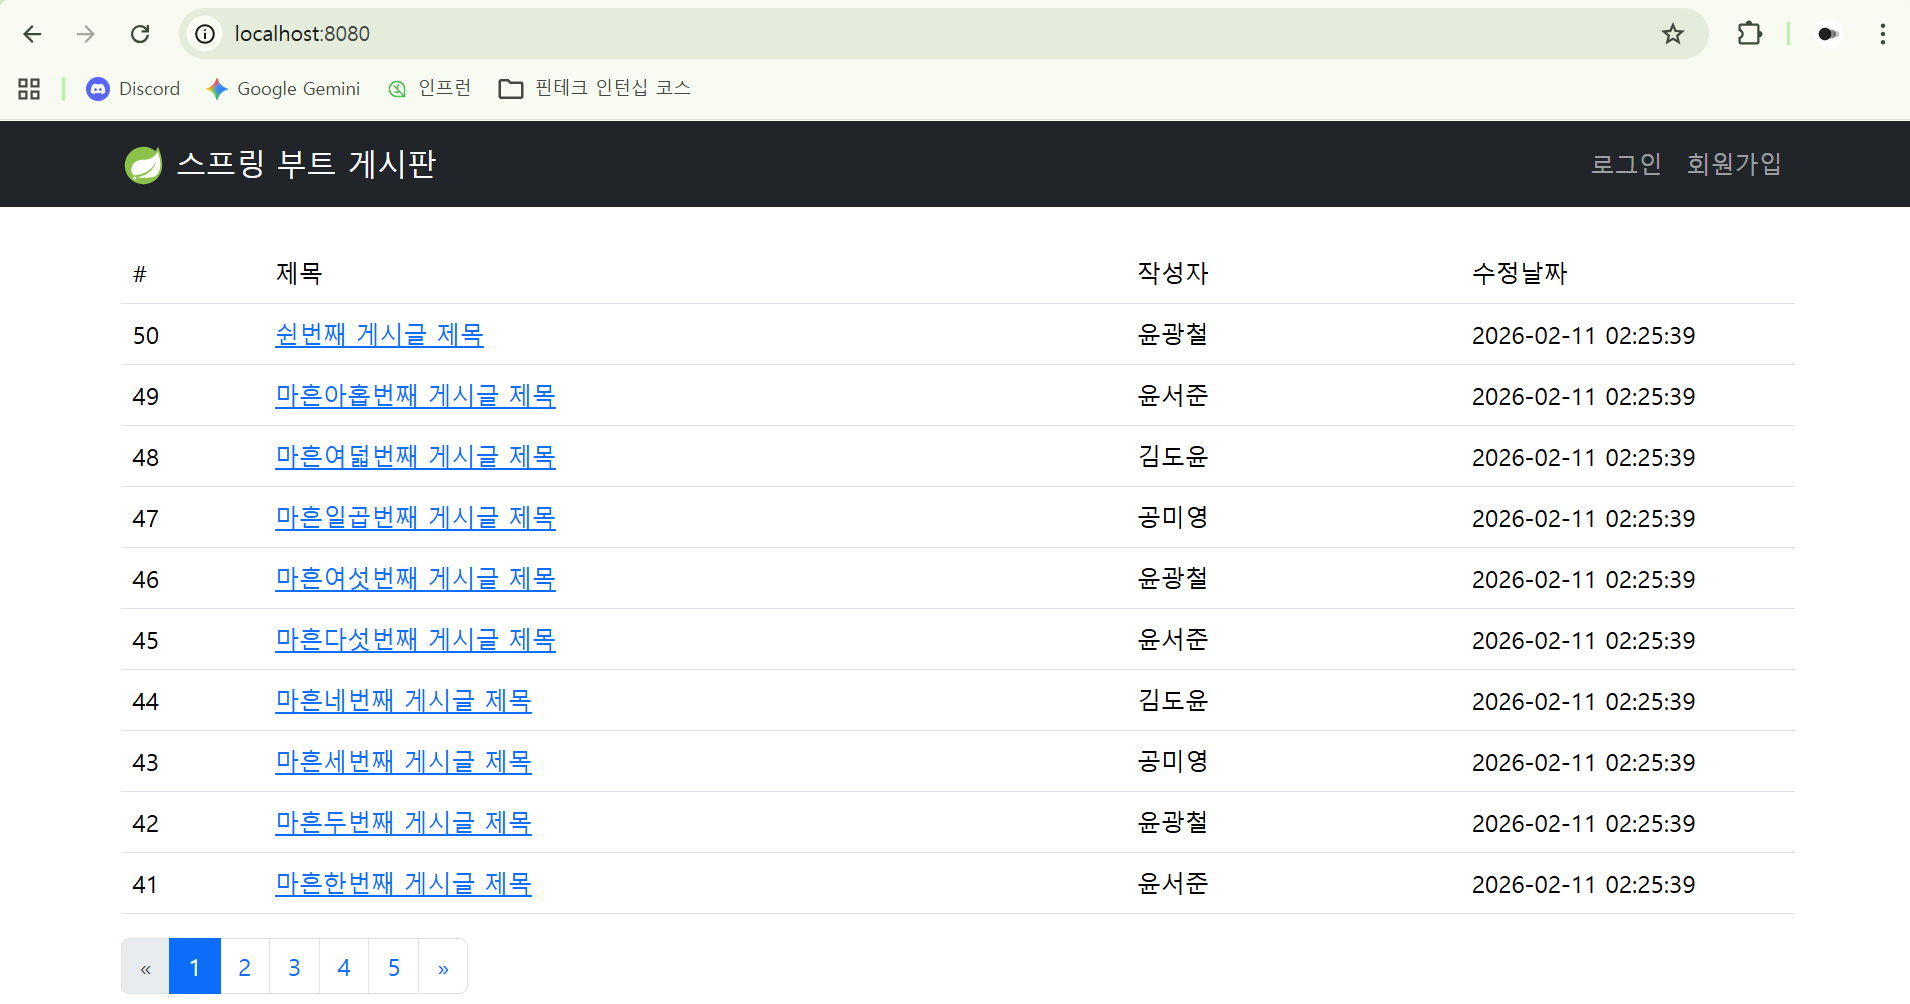Open the apps grid in bookmarks bar

click(29, 89)
